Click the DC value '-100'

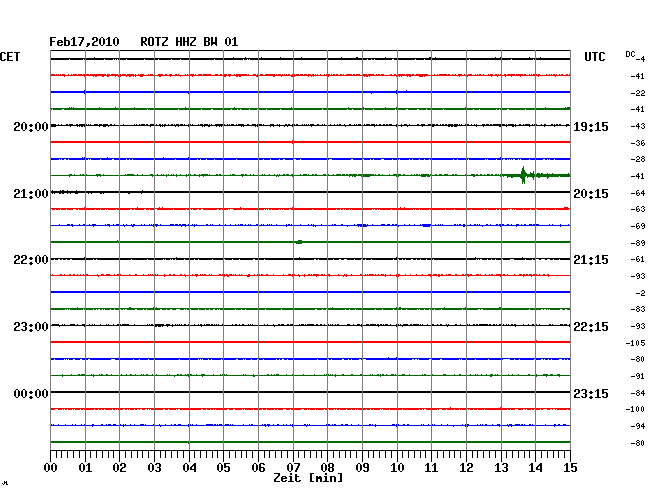(x=635, y=409)
